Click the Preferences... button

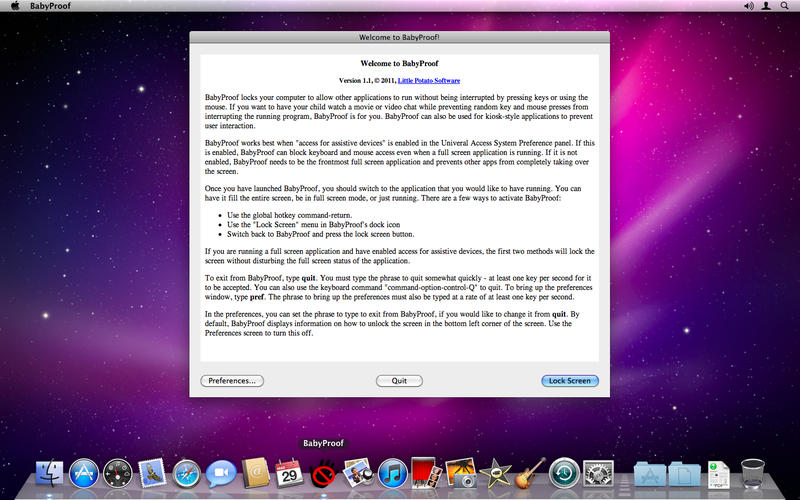click(x=232, y=381)
